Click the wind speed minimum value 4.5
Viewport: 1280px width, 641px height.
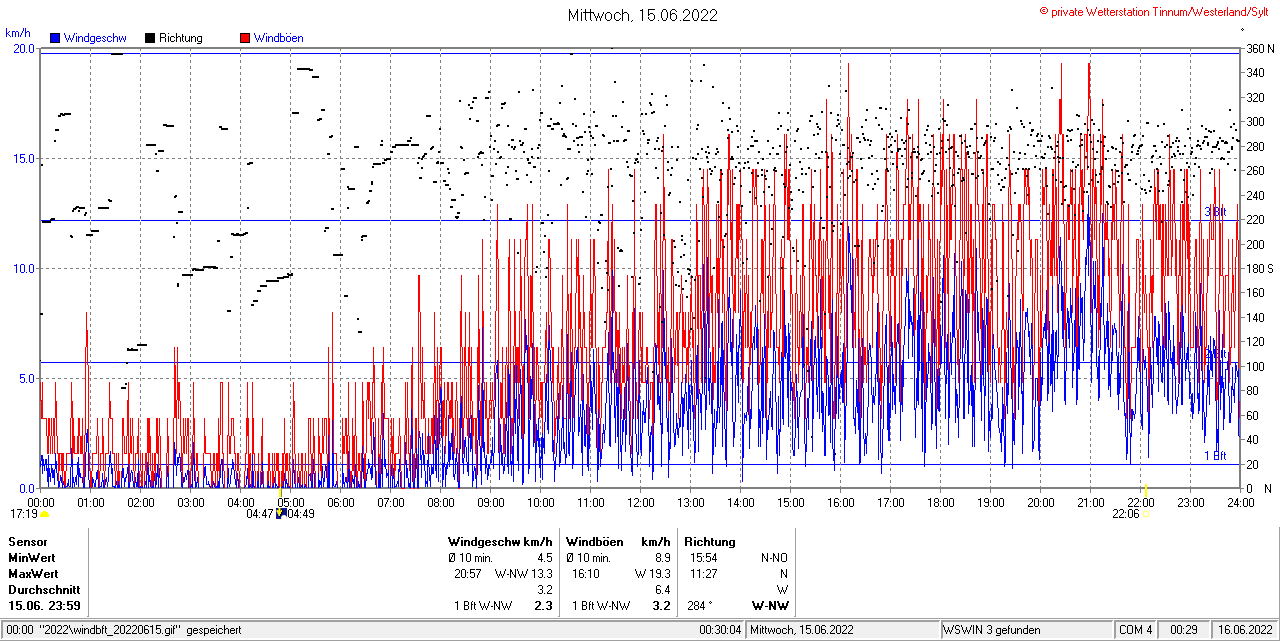(545, 558)
